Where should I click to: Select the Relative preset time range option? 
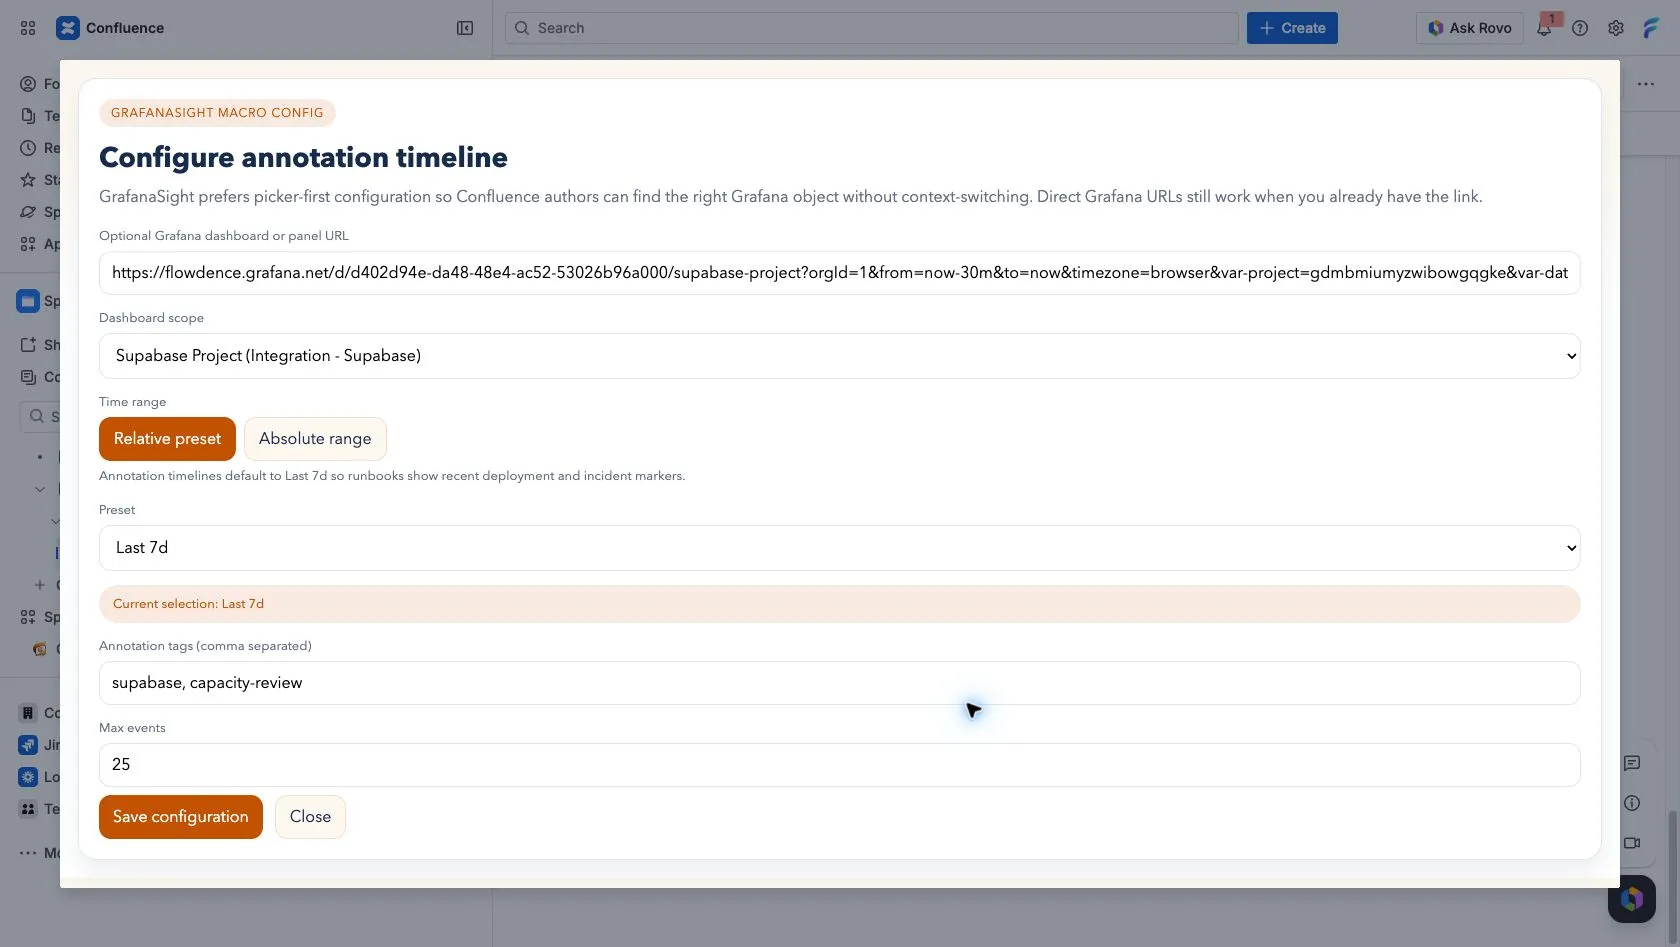tap(167, 439)
